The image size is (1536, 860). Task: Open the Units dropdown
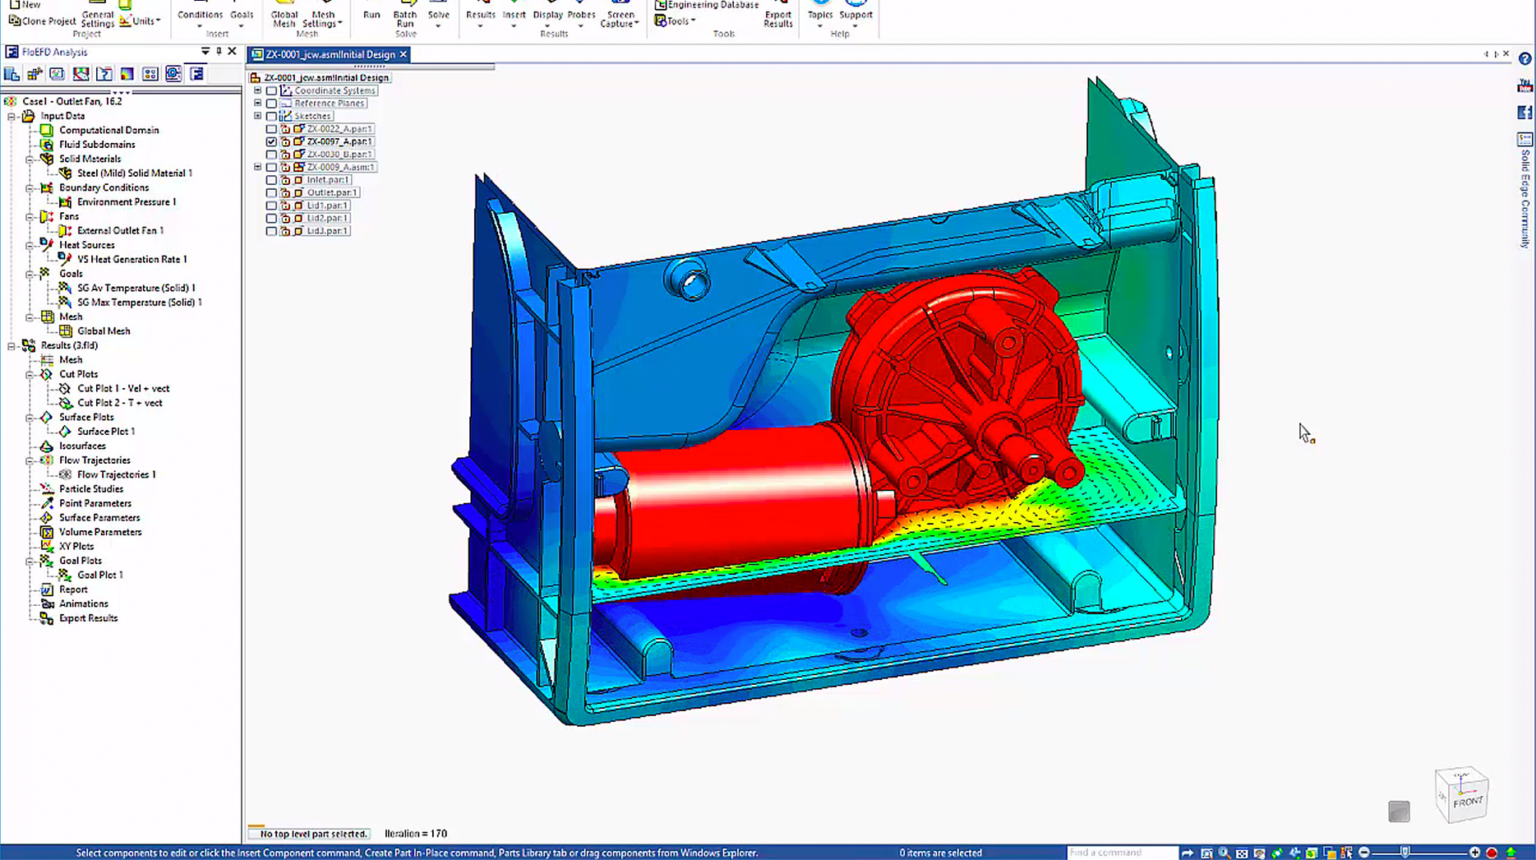click(143, 19)
